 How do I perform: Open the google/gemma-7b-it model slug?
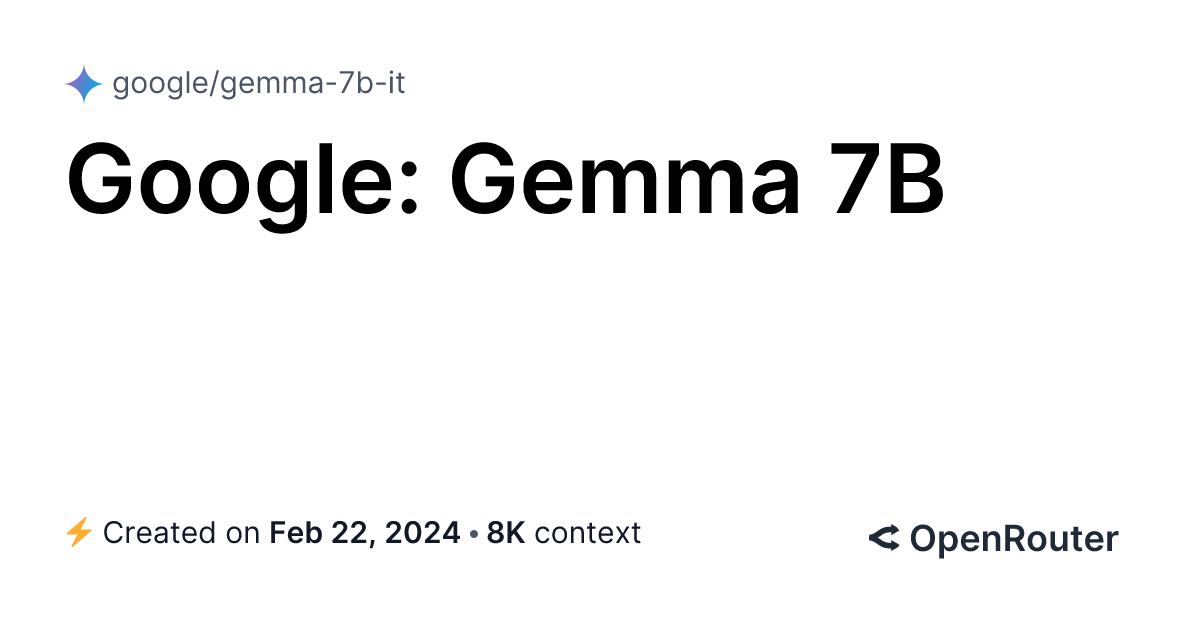[258, 84]
